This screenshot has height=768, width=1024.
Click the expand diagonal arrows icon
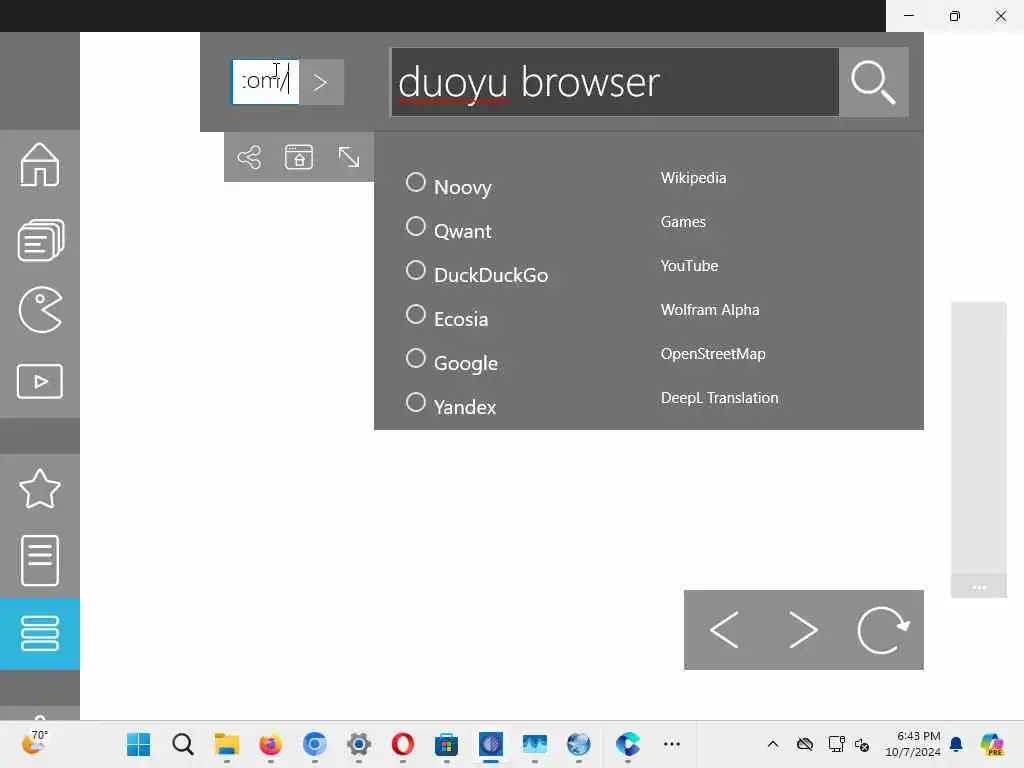pyautogui.click(x=349, y=157)
